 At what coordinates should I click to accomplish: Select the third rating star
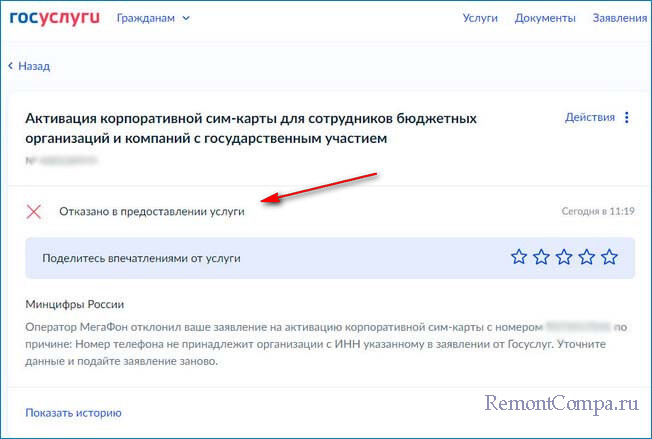(x=565, y=257)
